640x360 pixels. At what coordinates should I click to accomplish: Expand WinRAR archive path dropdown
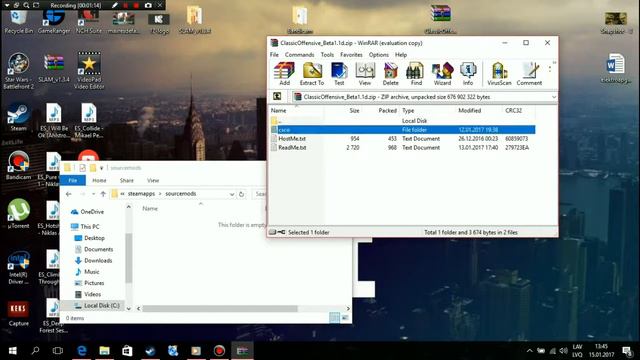553,97
